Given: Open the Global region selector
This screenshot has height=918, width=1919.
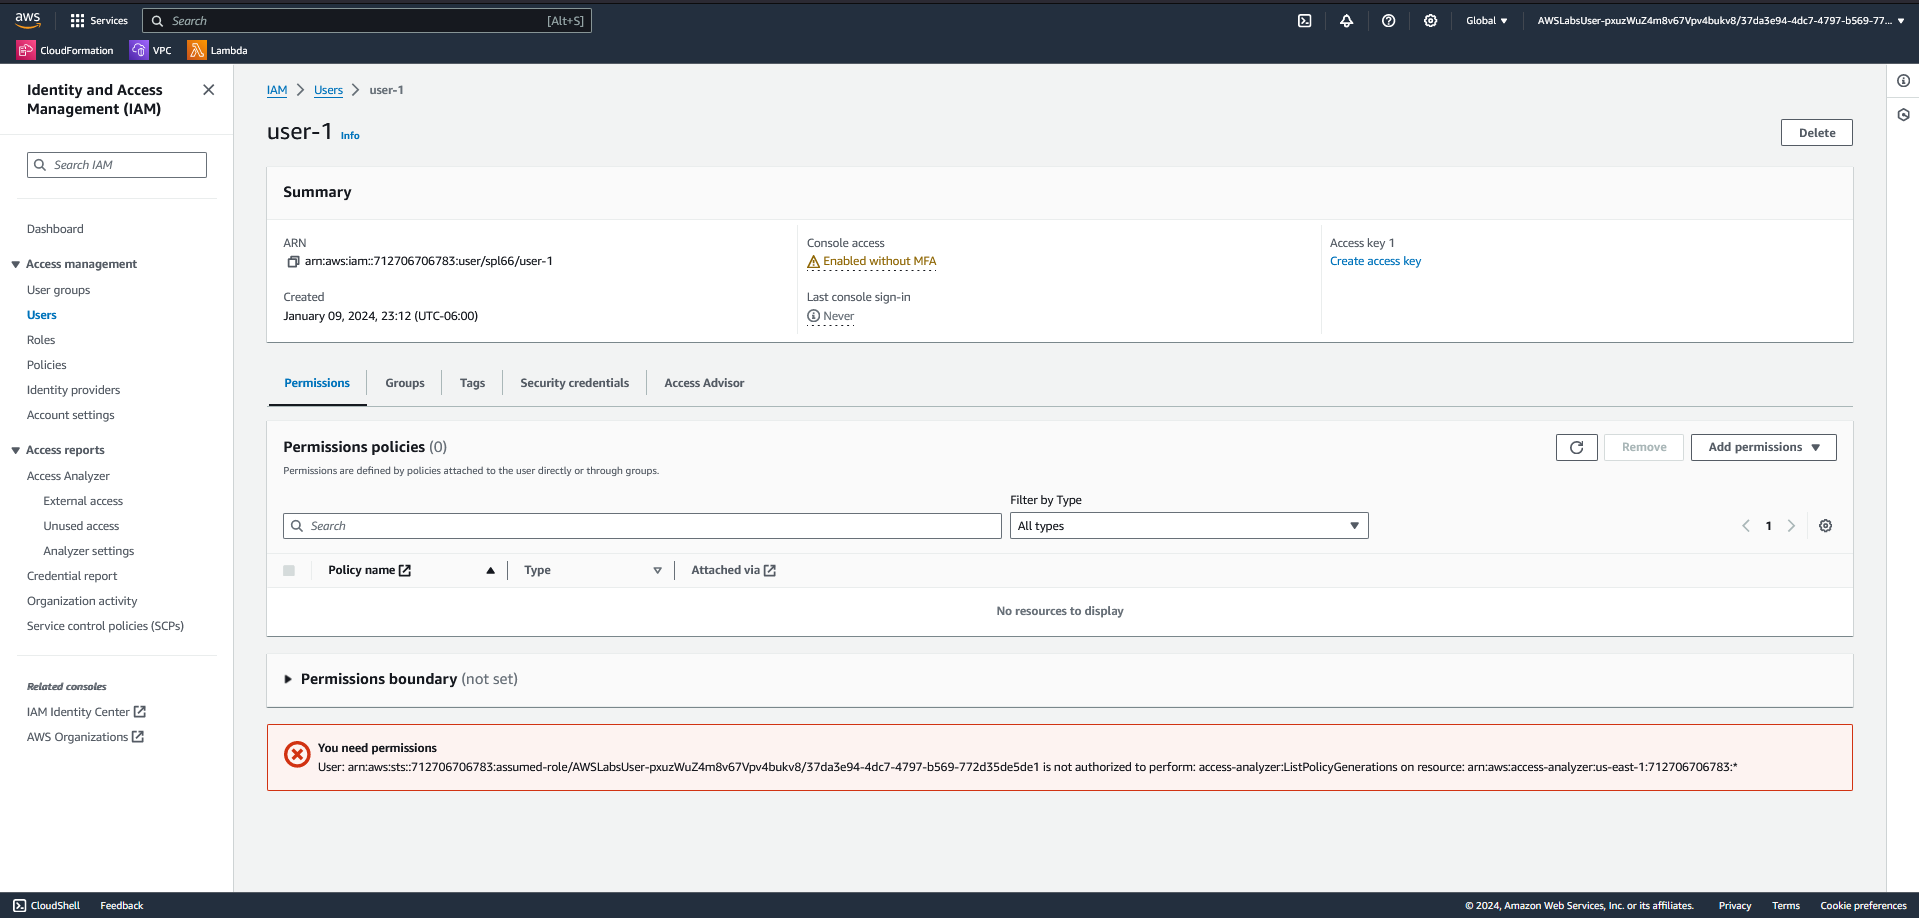Looking at the screenshot, I should click(1487, 20).
